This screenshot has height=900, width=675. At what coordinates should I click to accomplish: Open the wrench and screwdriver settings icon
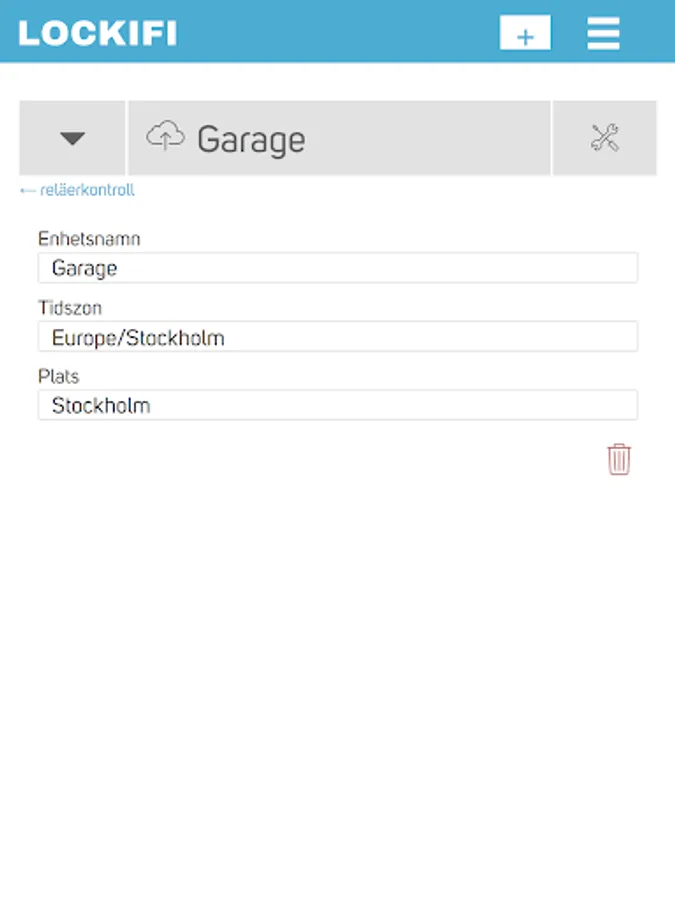click(604, 138)
